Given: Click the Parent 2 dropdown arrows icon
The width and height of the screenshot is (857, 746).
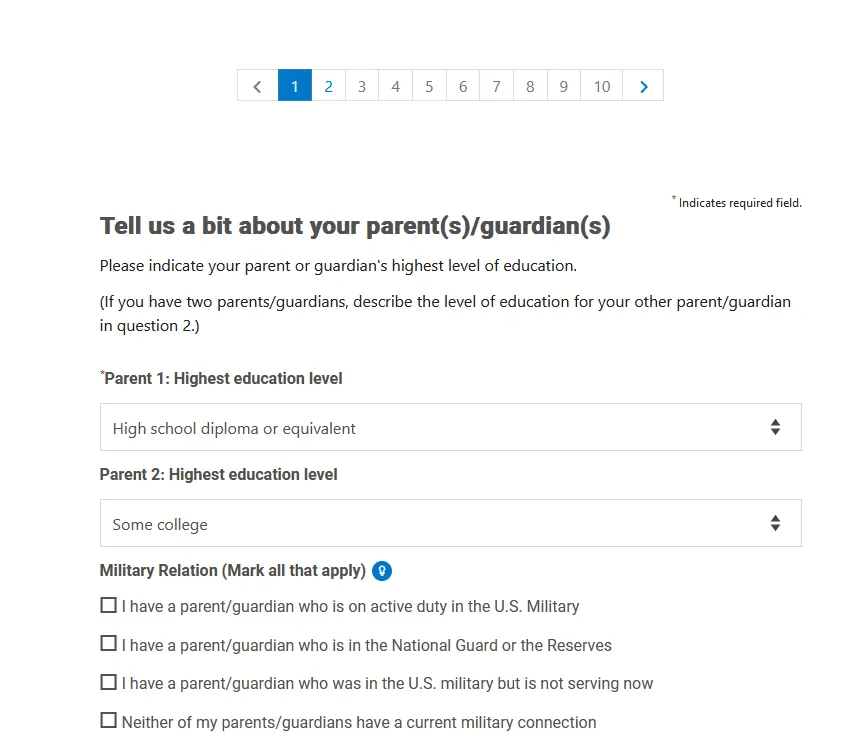Looking at the screenshot, I should click(775, 524).
